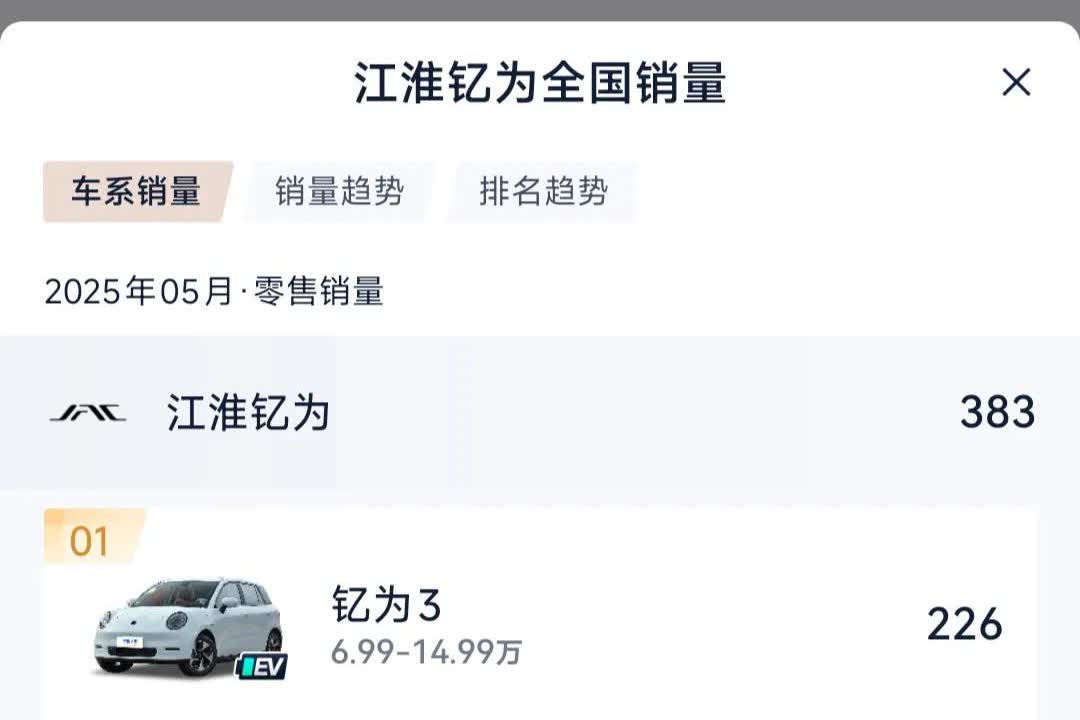1080x720 pixels.
Task: Open the 钇为3 car thumbnail
Action: [x=189, y=628]
